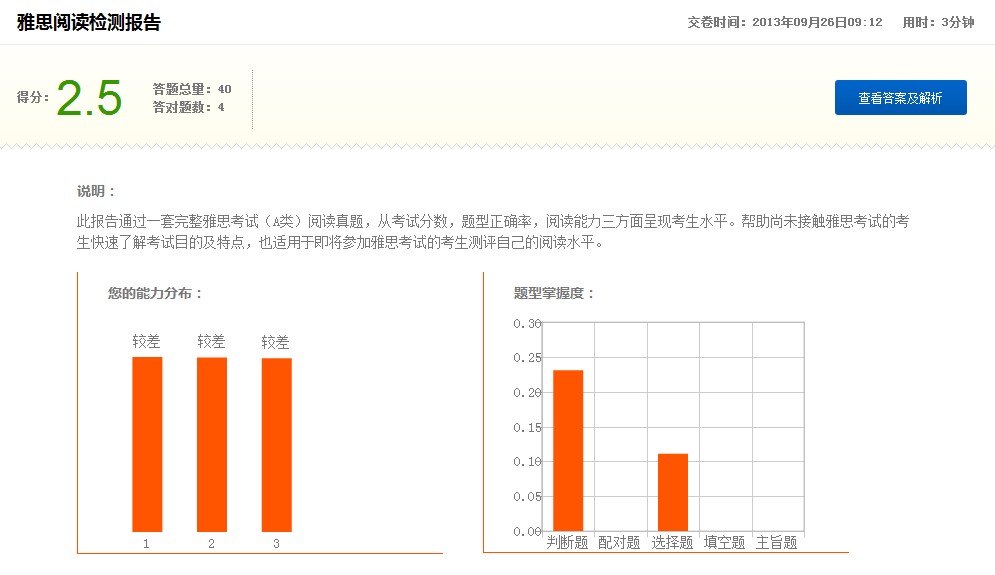The image size is (995, 575).
Task: Click the 雅思阅读检测报告 page title
Action: pyautogui.click(x=89, y=22)
